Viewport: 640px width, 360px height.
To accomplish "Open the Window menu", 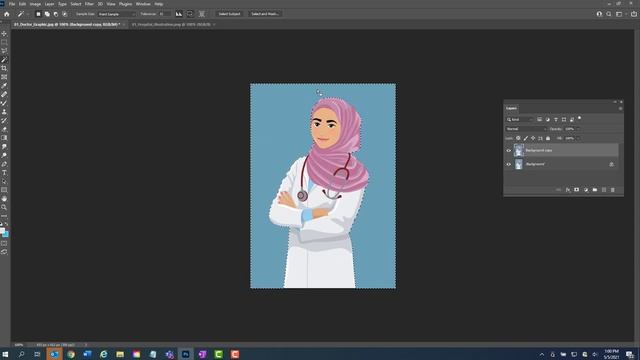I will (x=143, y=4).
